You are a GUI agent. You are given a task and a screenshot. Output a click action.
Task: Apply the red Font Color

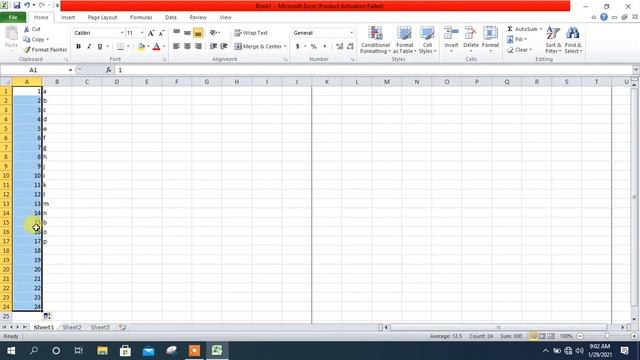[156, 47]
